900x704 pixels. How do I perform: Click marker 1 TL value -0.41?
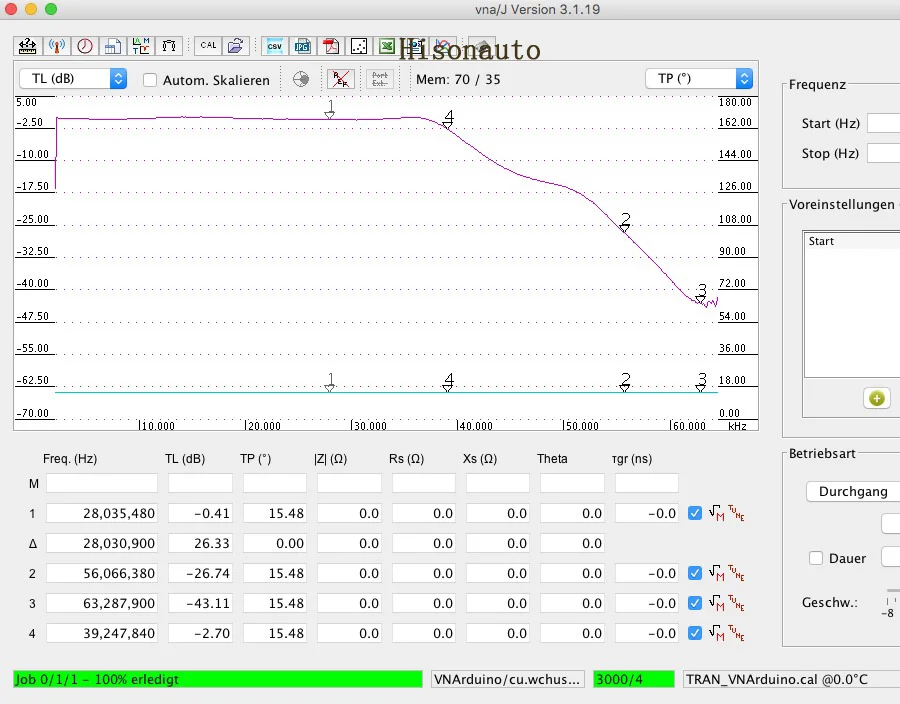[200, 513]
